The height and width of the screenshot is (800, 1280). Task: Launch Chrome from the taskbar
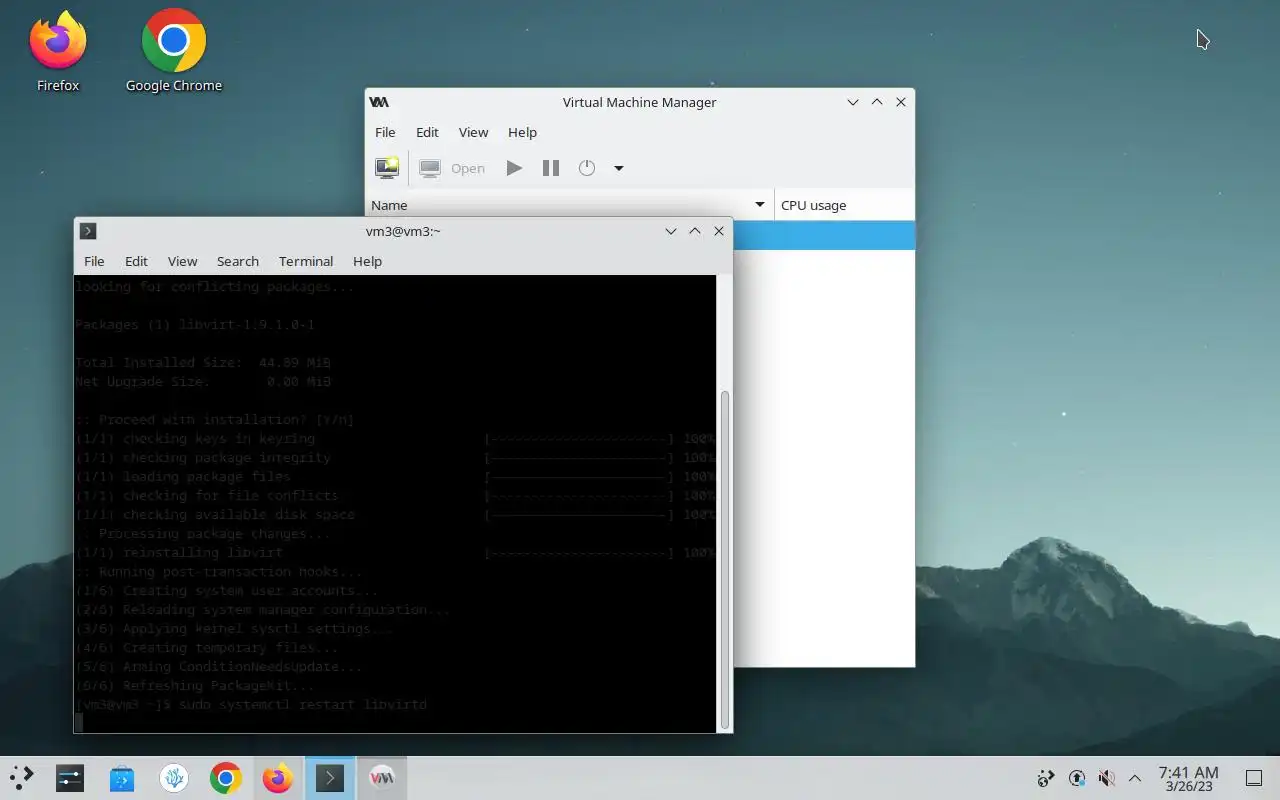pos(226,777)
